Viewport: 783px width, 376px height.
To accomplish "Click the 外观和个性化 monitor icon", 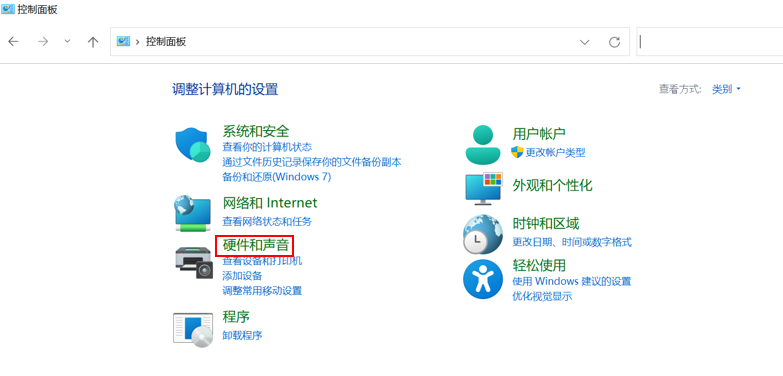I will coord(483,188).
